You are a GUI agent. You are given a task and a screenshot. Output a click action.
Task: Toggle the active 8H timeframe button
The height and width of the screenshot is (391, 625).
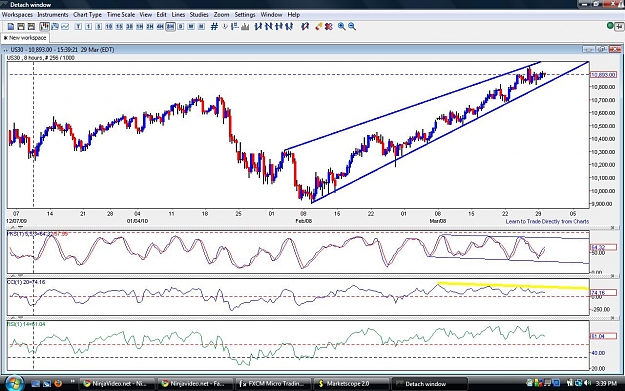tap(170, 27)
